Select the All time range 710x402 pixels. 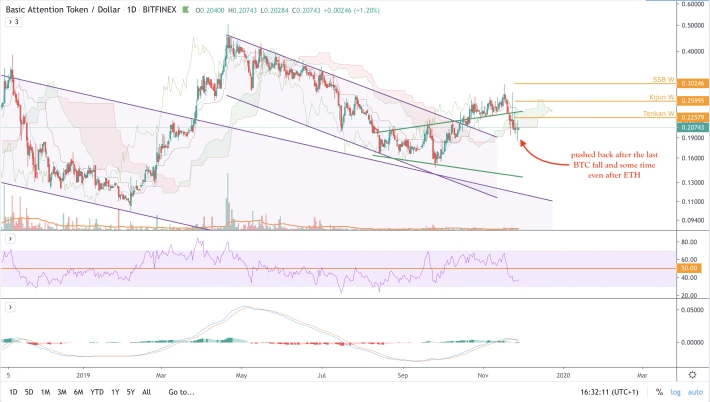pyautogui.click(x=146, y=392)
